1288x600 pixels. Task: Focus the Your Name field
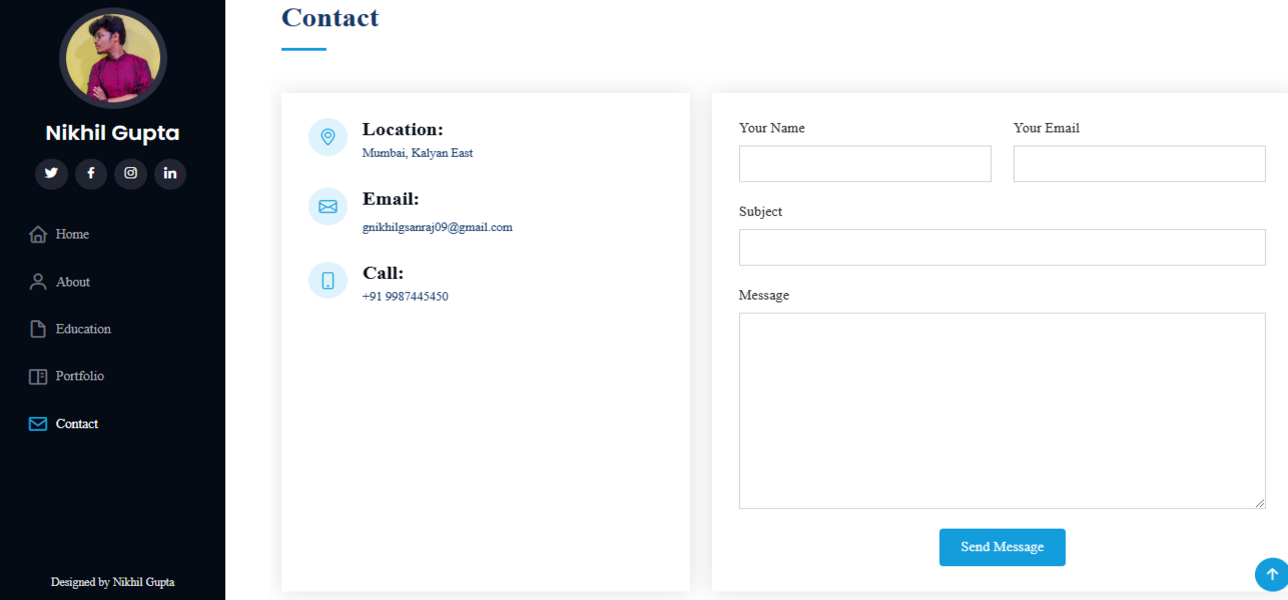[865, 164]
